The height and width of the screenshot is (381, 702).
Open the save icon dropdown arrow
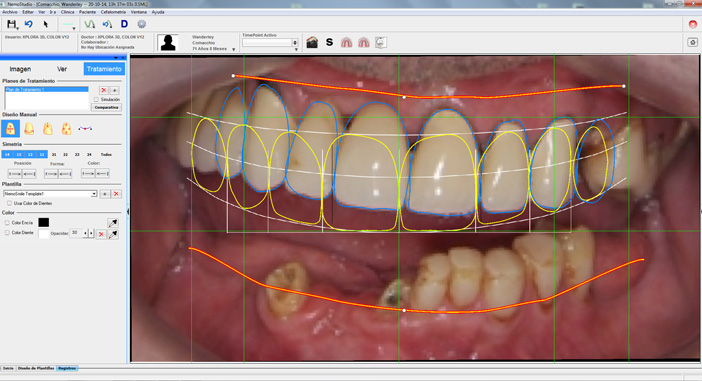17,28
